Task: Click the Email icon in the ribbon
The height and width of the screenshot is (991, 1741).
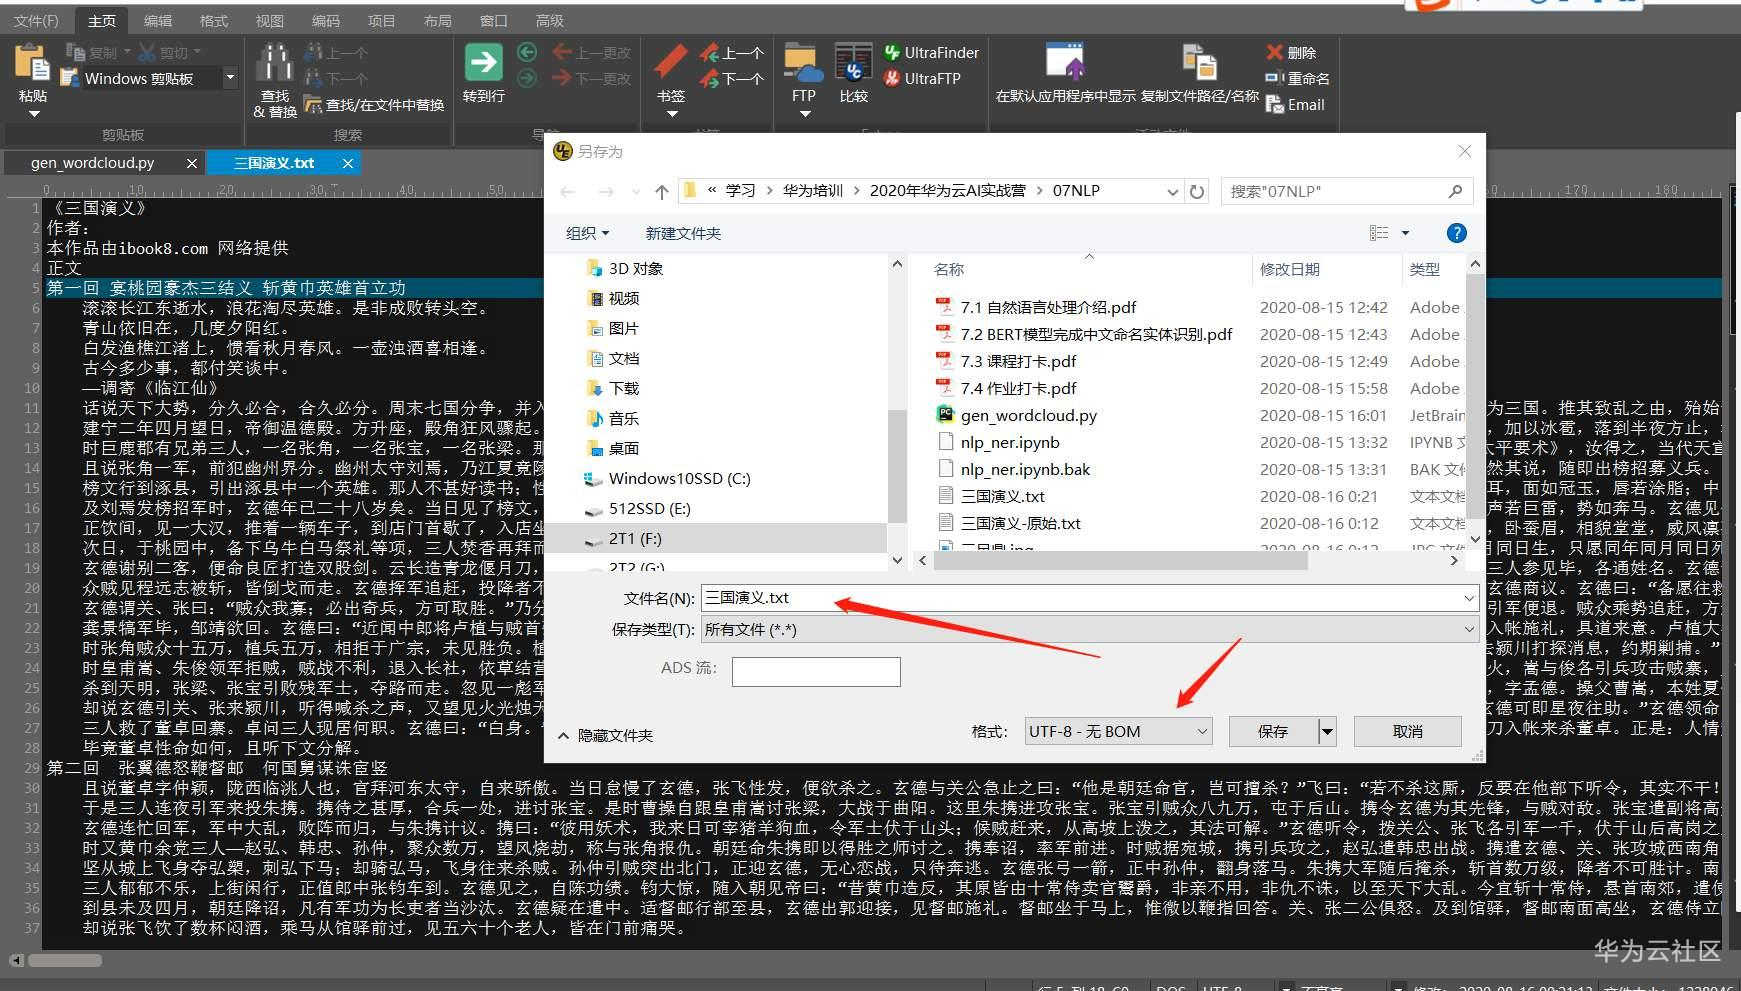Action: point(1274,104)
